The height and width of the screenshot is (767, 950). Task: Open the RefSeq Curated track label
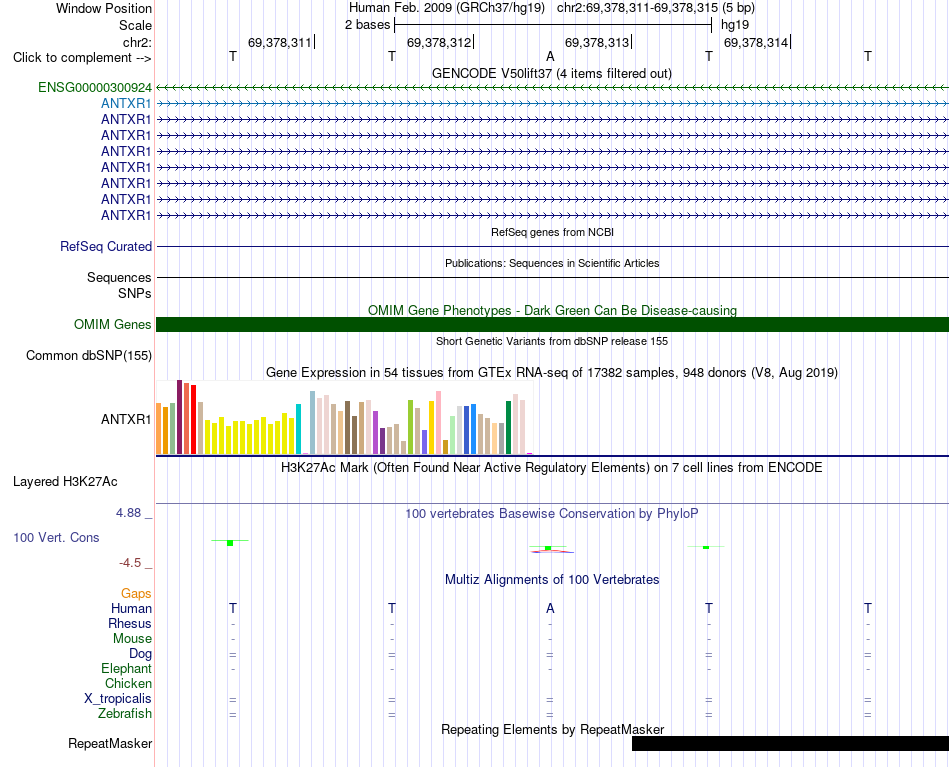click(106, 247)
